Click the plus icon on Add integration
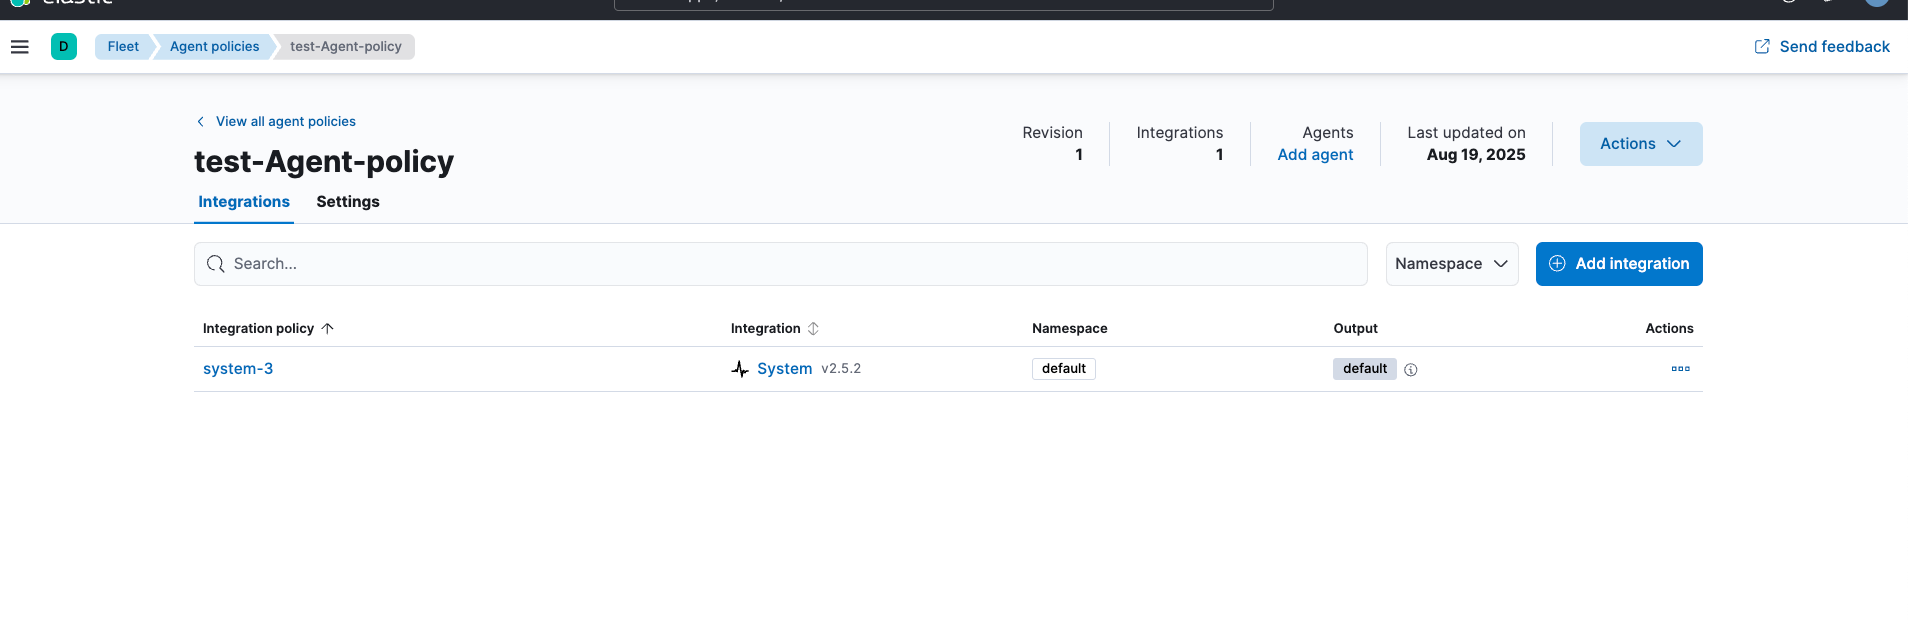 coord(1557,264)
